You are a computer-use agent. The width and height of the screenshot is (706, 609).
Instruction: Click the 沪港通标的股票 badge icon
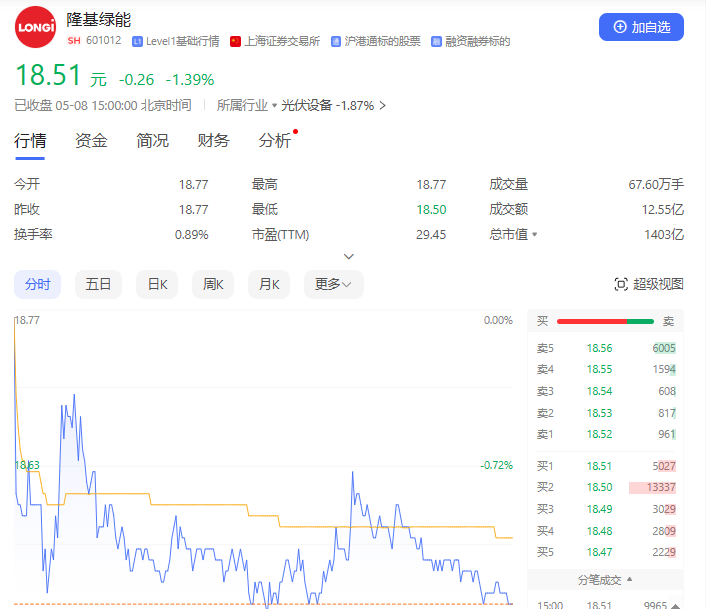pos(336,42)
